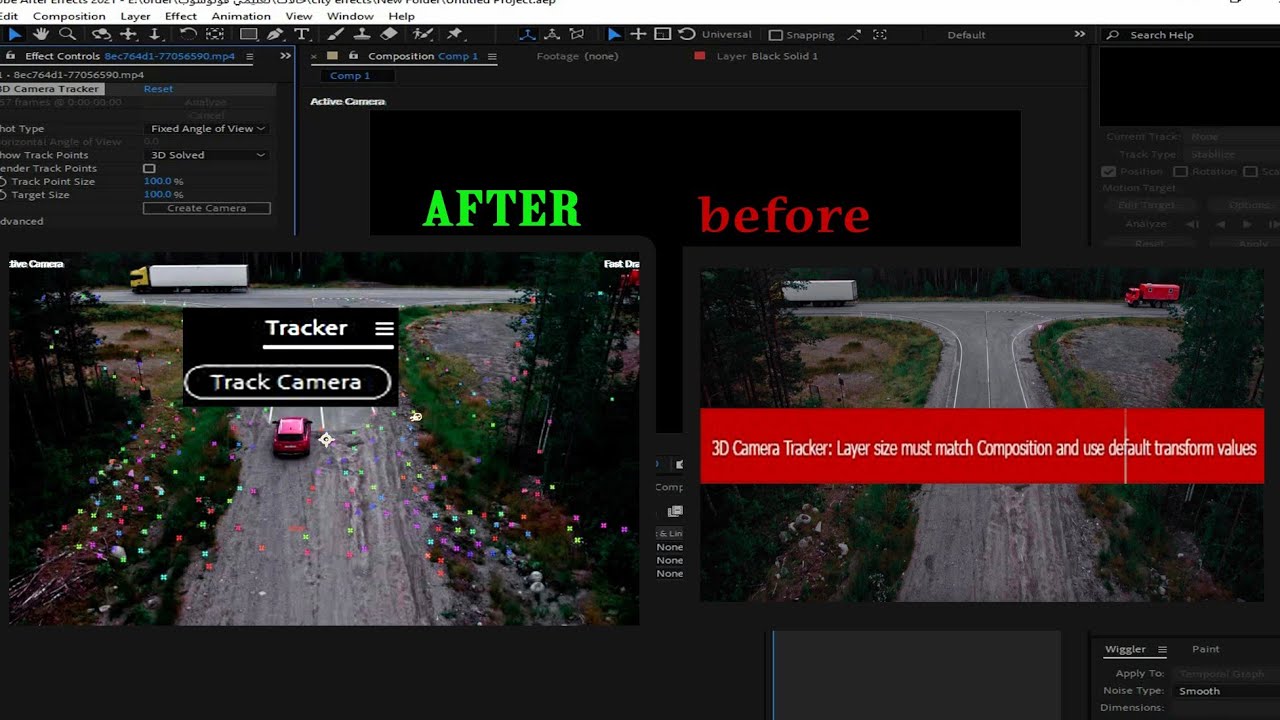Toggle lock on Effect Controls panel
The image size is (1280, 720).
tap(11, 56)
